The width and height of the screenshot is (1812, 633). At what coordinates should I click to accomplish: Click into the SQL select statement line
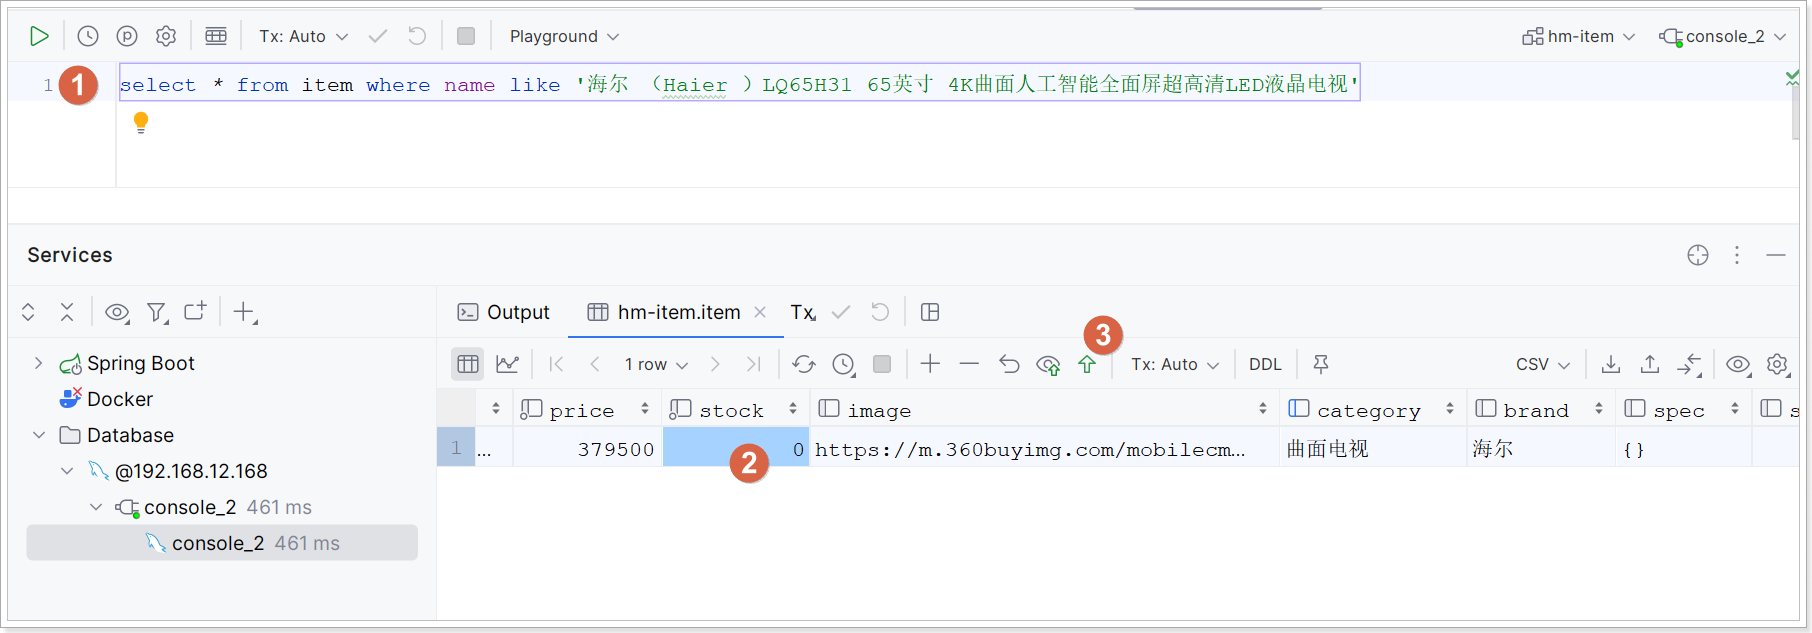pos(739,84)
